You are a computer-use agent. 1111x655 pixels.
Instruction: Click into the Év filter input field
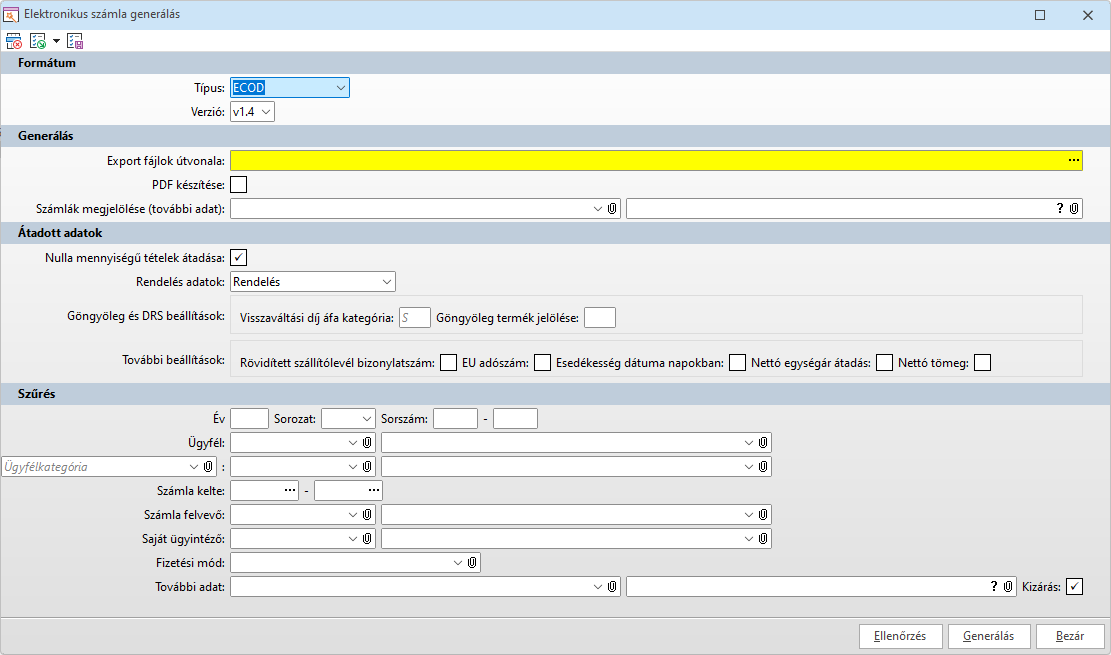click(249, 418)
